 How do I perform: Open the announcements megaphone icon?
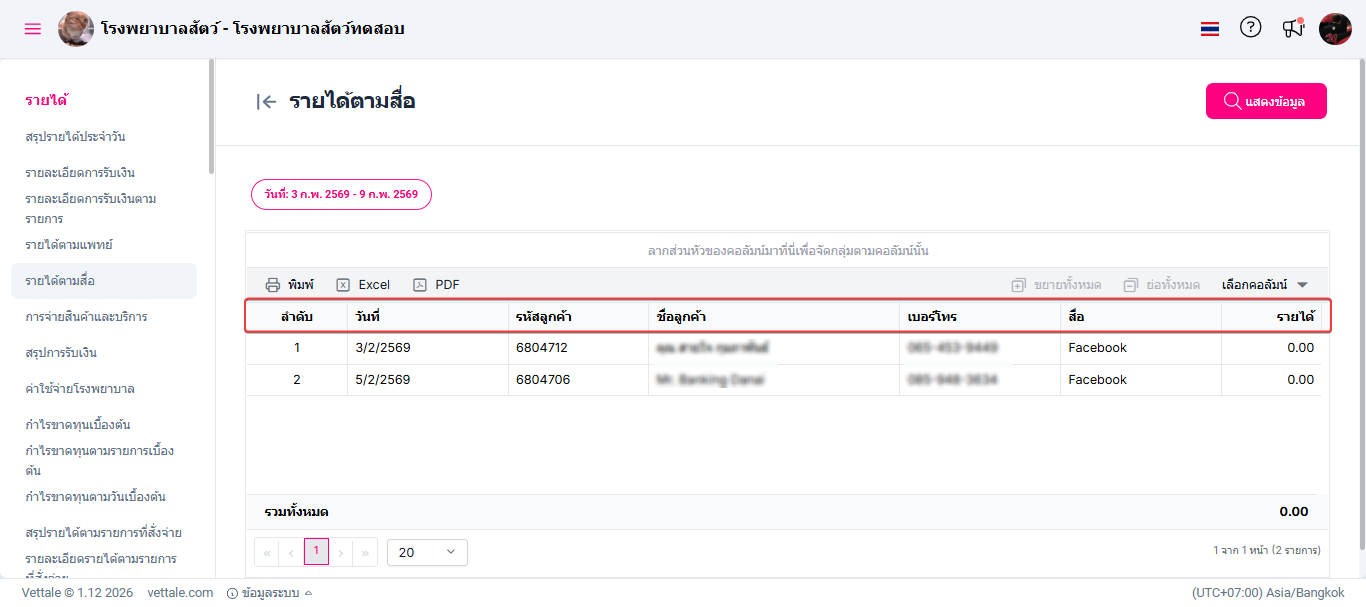coord(1293,29)
